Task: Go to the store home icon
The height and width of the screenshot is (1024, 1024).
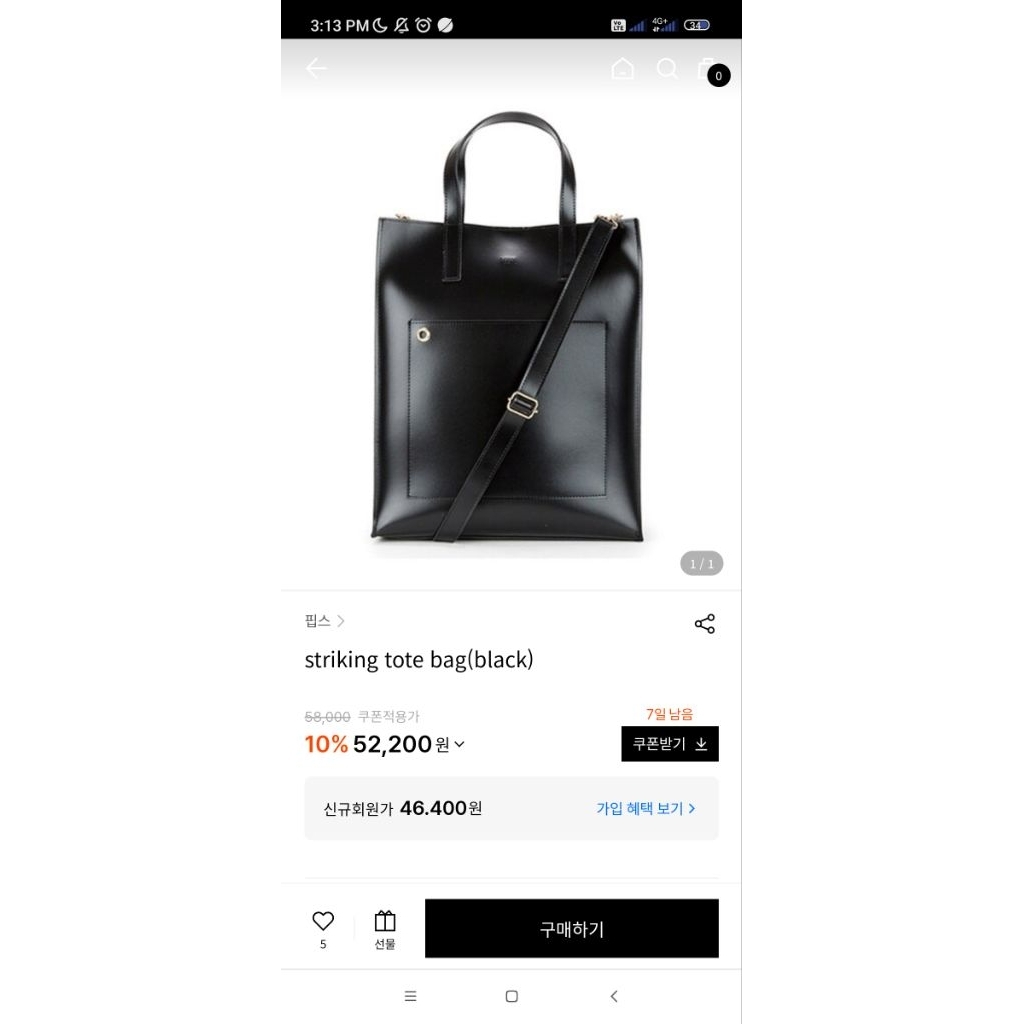Action: pyautogui.click(x=622, y=68)
